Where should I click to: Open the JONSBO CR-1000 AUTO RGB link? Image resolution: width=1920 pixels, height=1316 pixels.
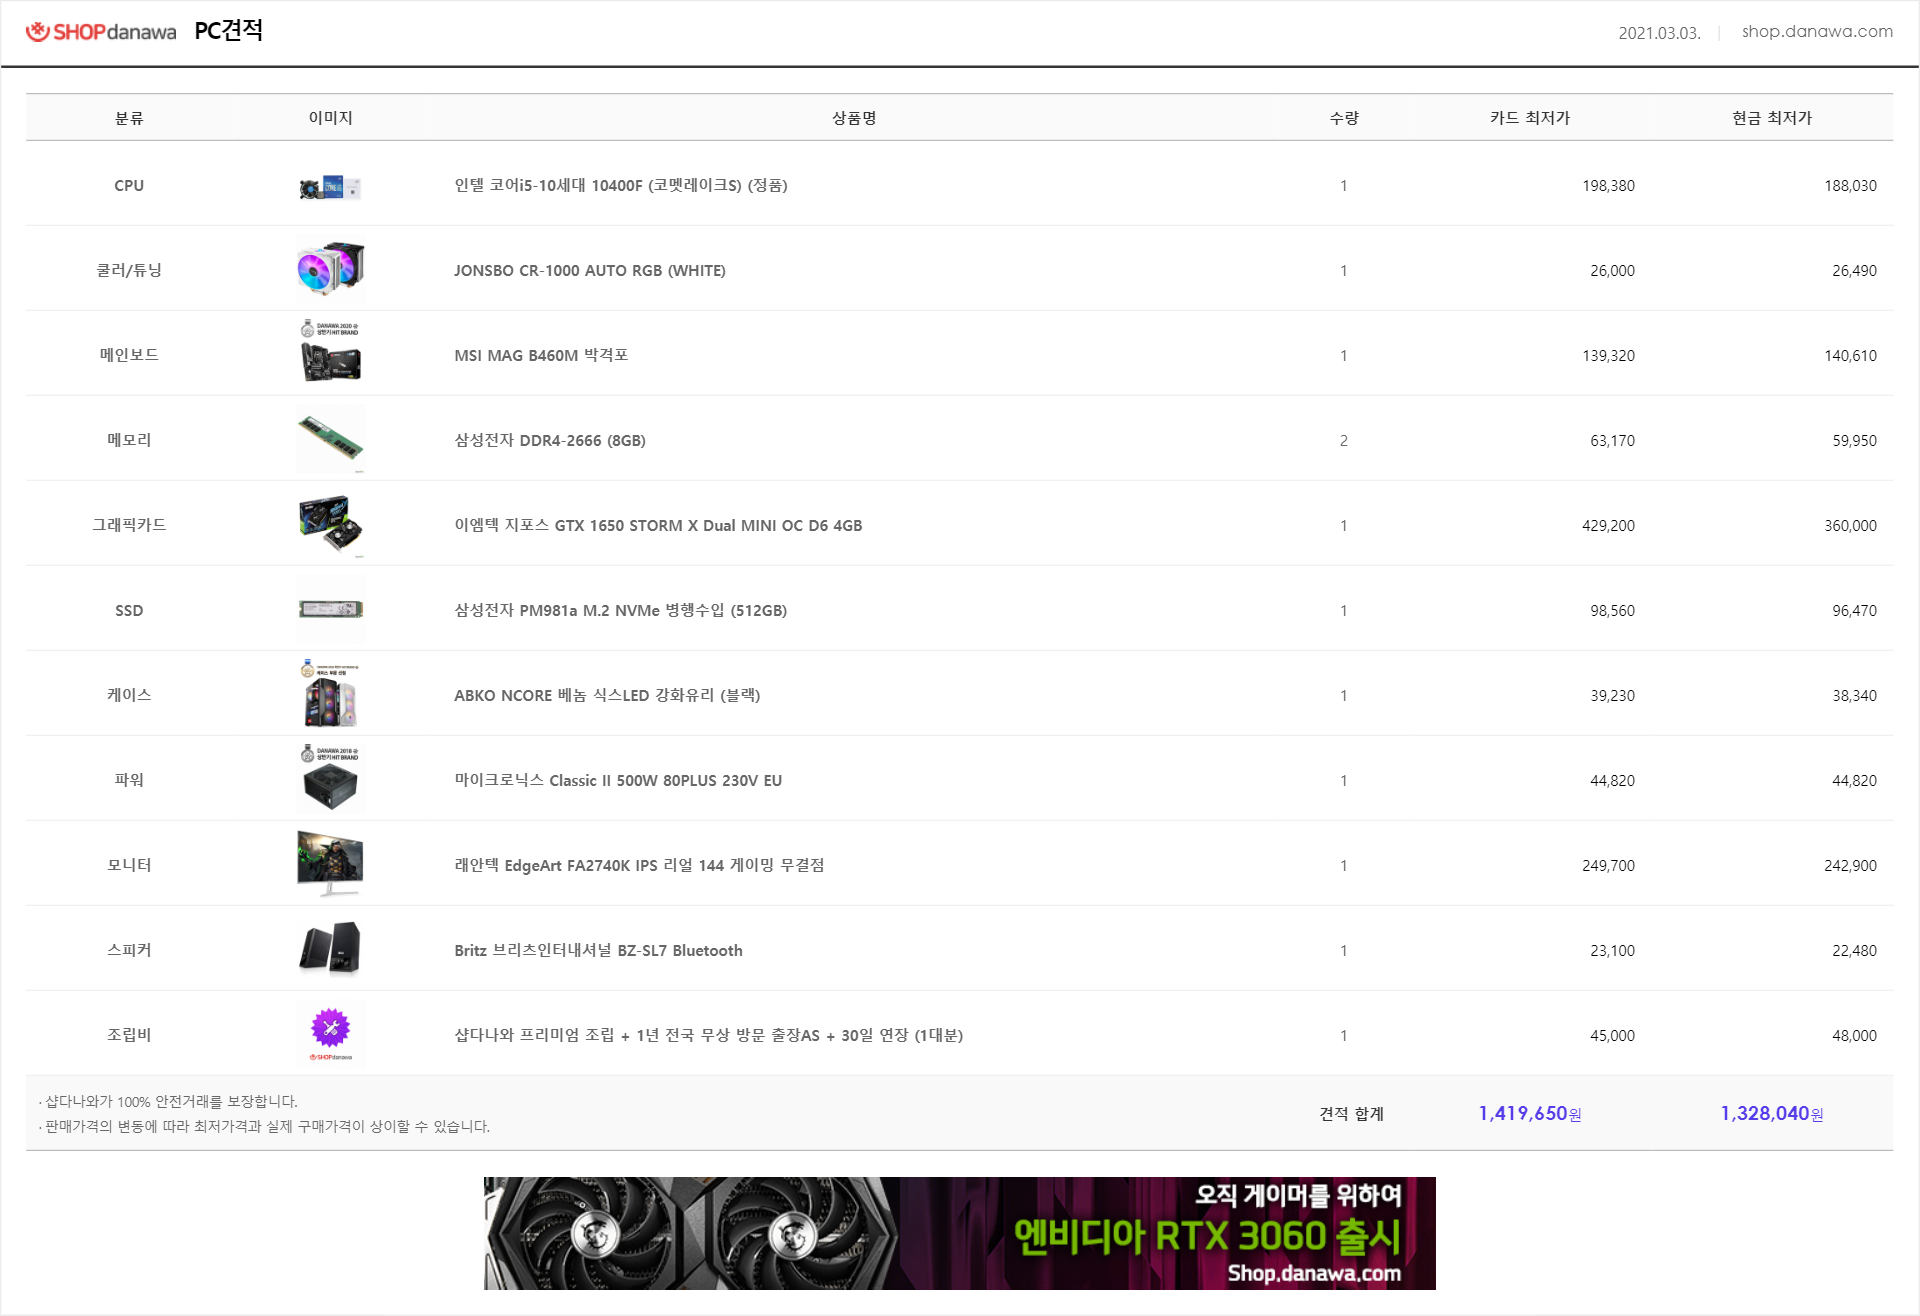(x=590, y=271)
